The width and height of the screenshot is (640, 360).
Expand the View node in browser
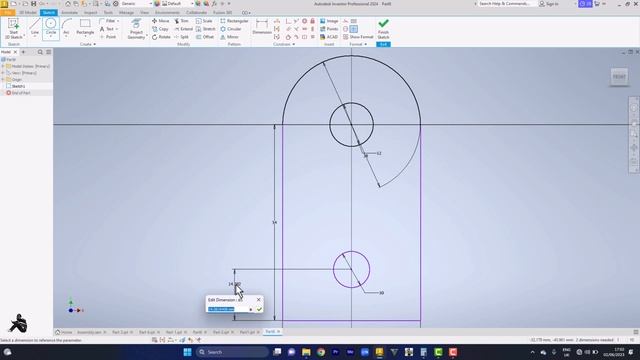tap(3, 73)
